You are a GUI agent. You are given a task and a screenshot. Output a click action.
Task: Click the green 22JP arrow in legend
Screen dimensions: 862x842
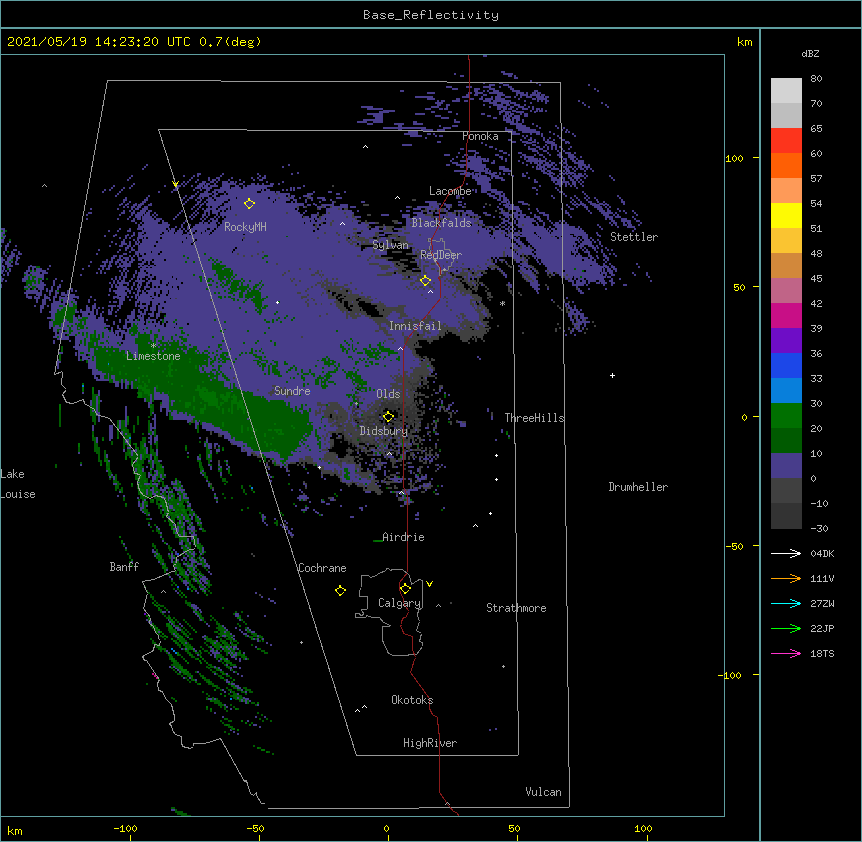pyautogui.click(x=786, y=628)
